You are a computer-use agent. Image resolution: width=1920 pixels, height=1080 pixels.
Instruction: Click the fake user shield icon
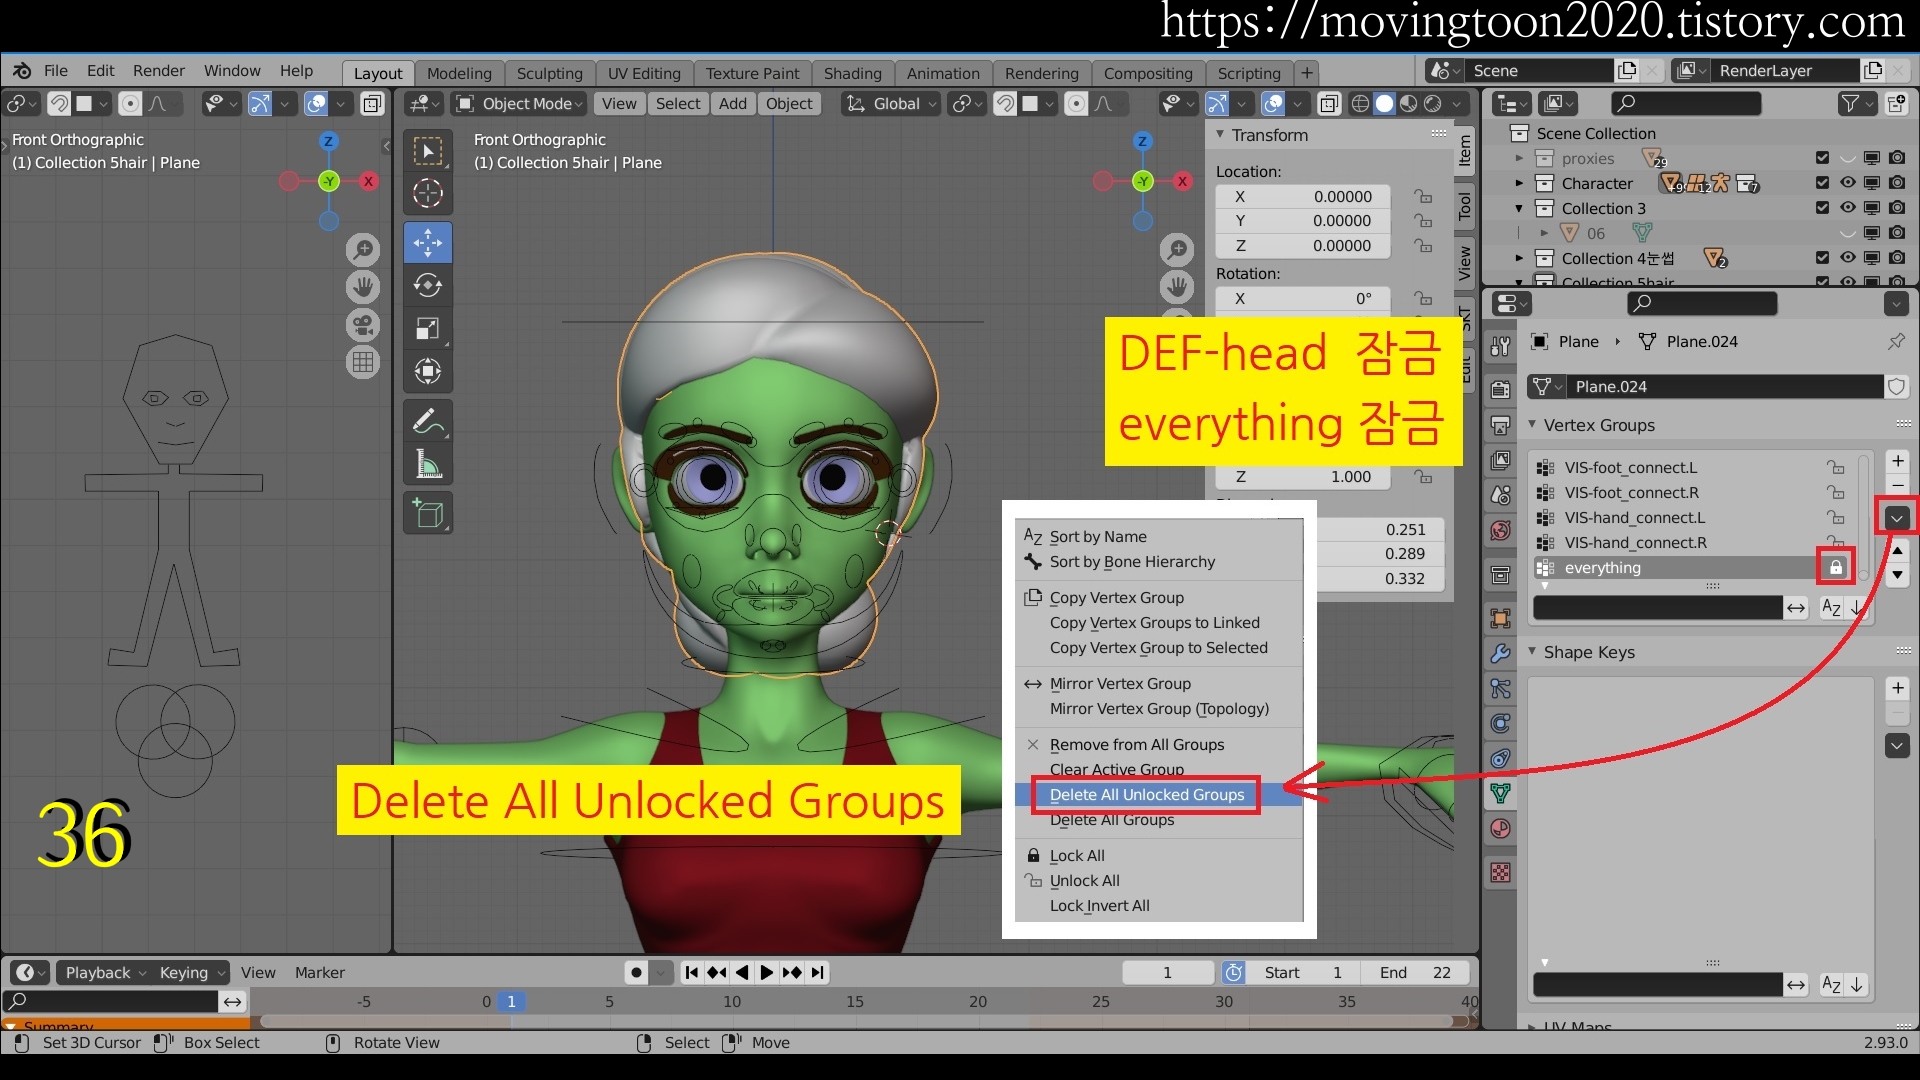point(1896,387)
